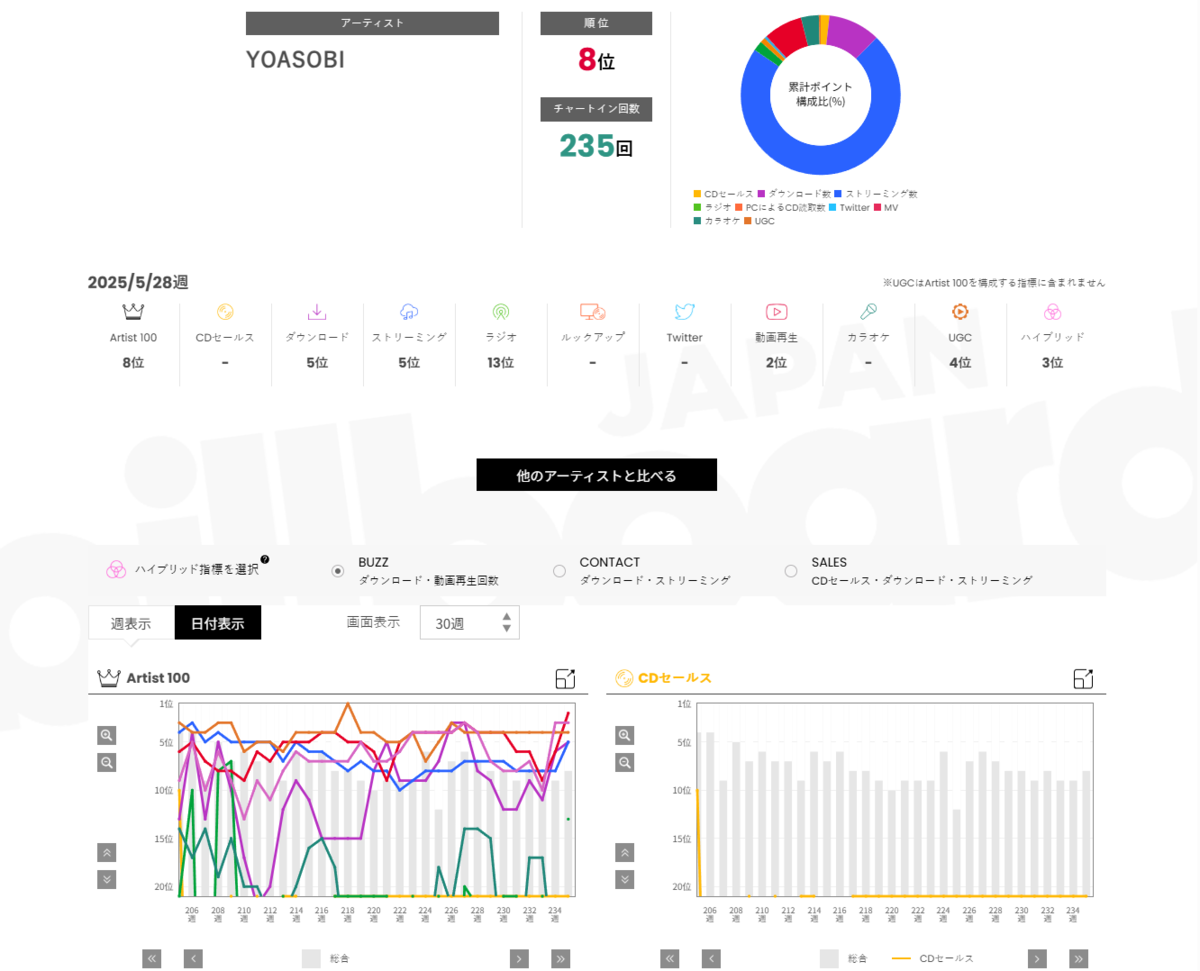Switch to the 週表示 tab
This screenshot has height=971, width=1200.
[131, 623]
